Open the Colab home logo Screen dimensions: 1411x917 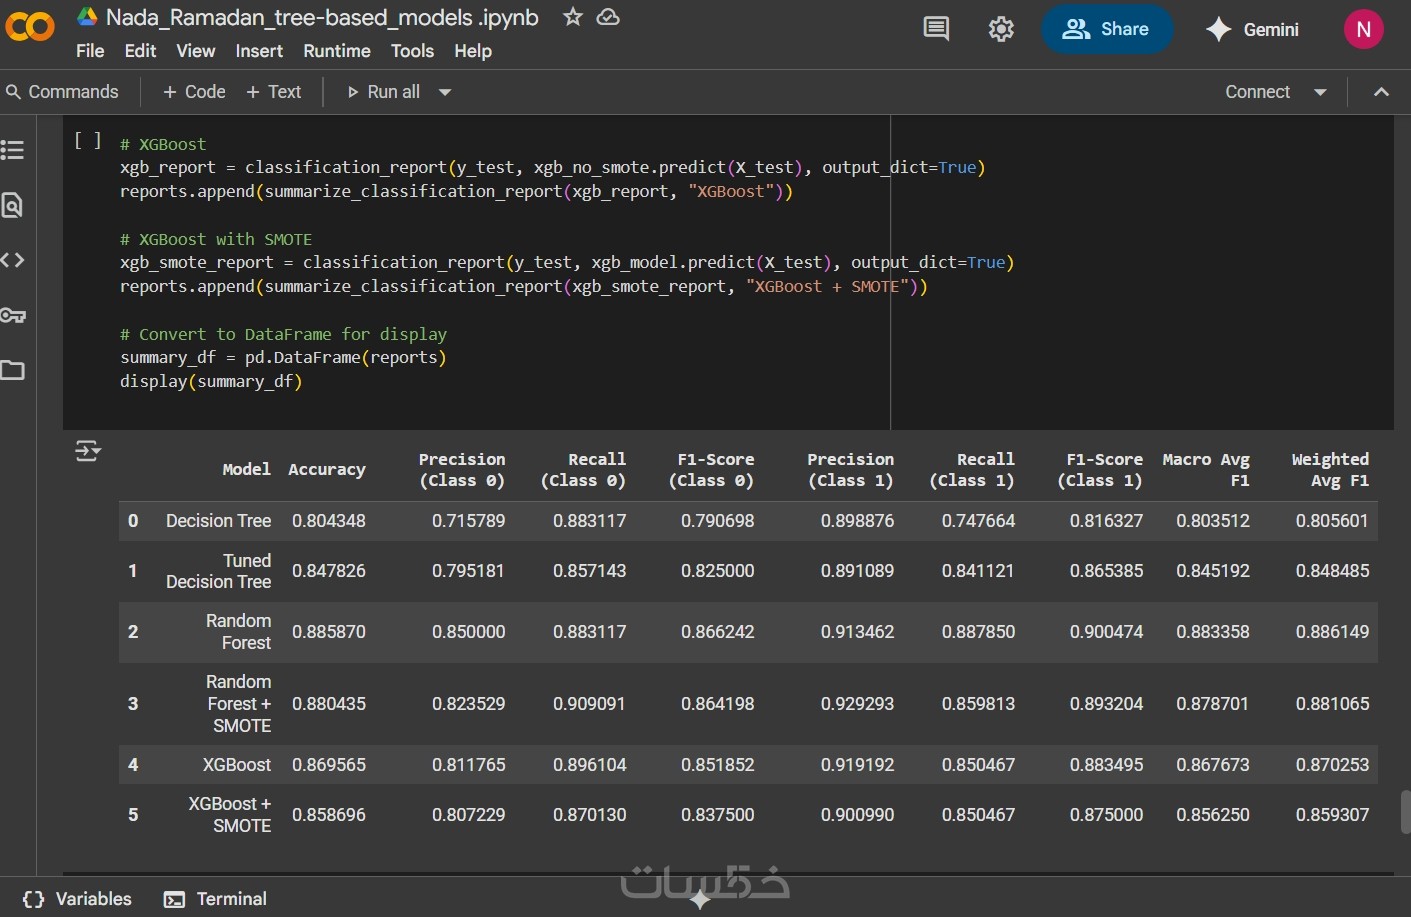[29, 27]
